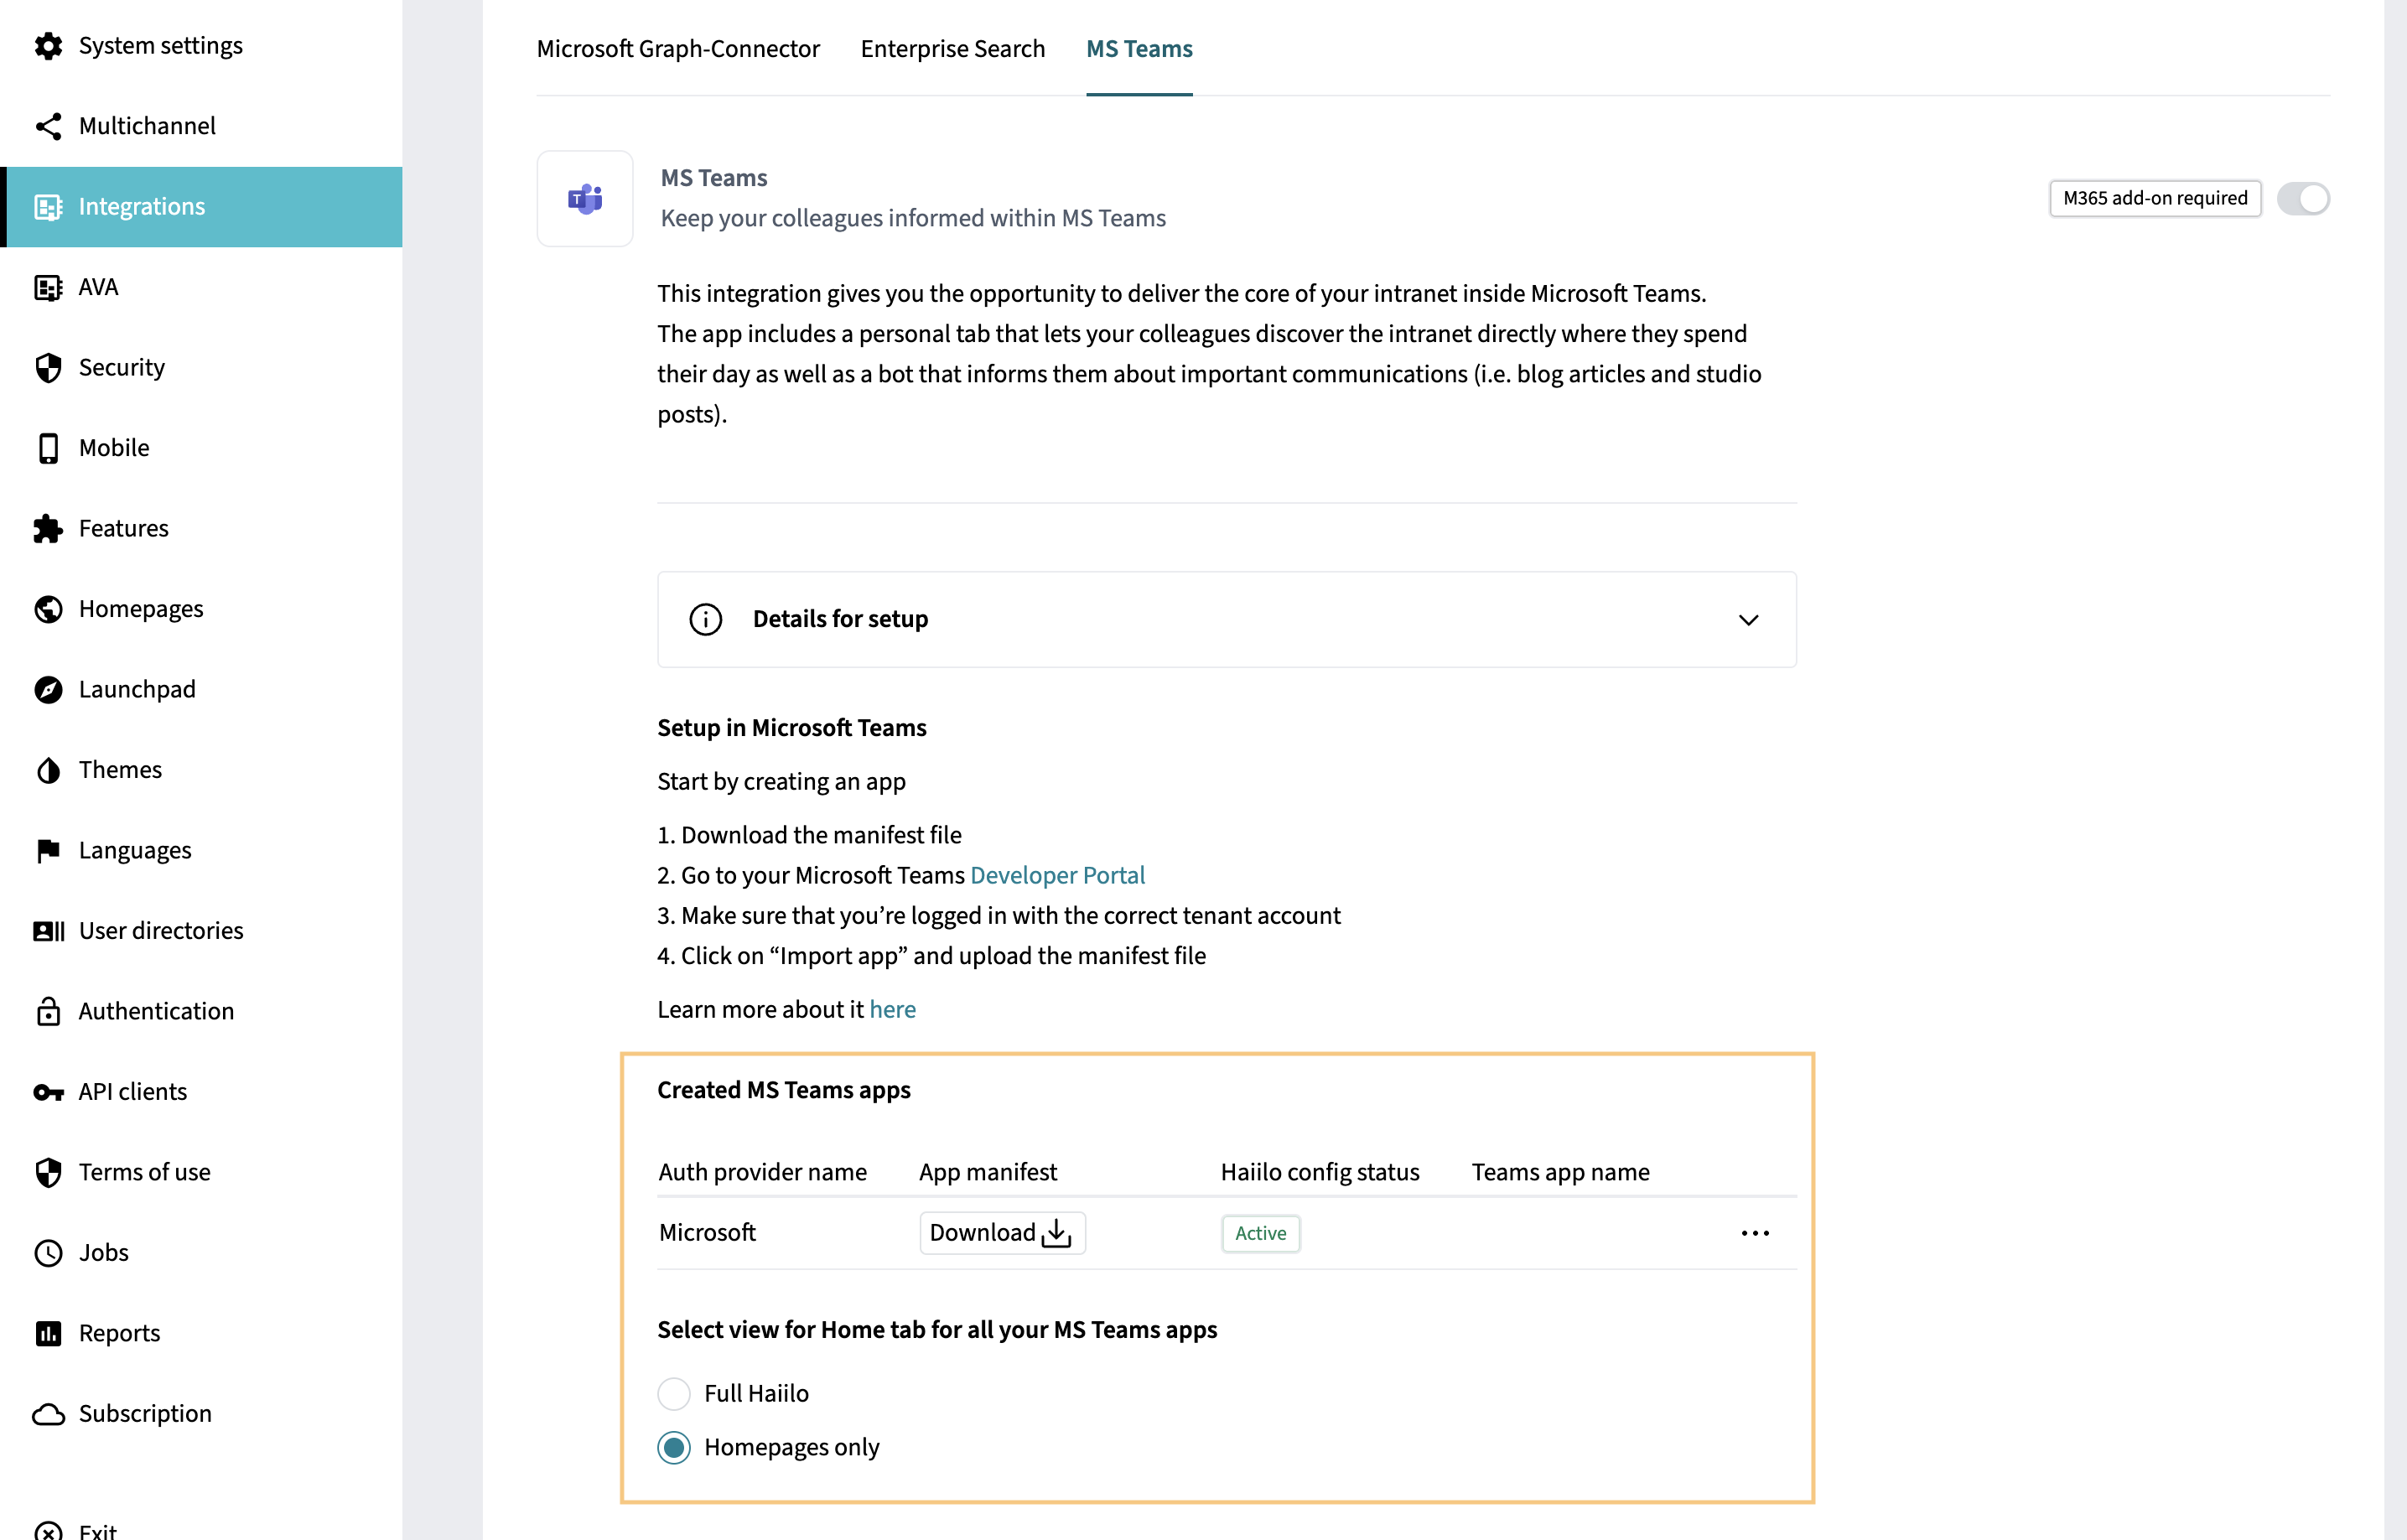The width and height of the screenshot is (2407, 1540).
Task: Click the API clients key icon
Action: click(x=48, y=1092)
